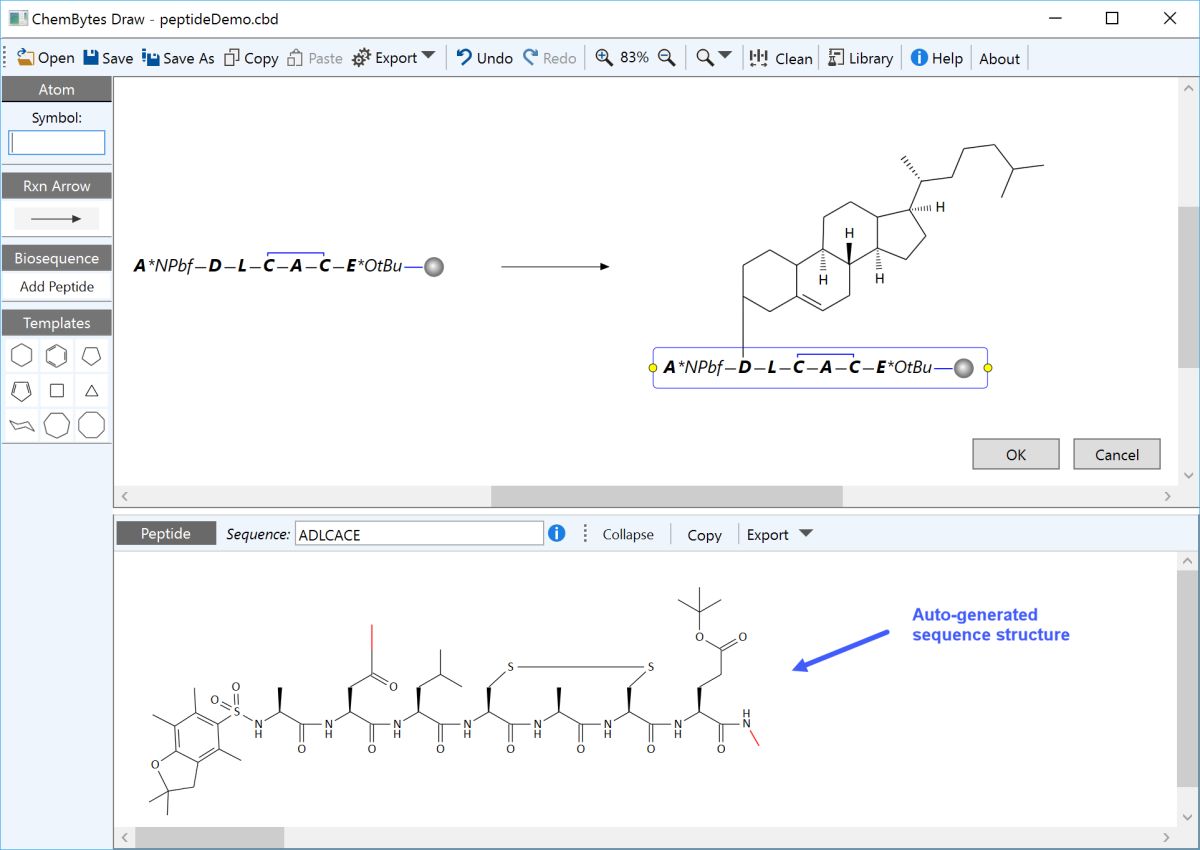Choose the cyclopropane triangle template

[91, 390]
